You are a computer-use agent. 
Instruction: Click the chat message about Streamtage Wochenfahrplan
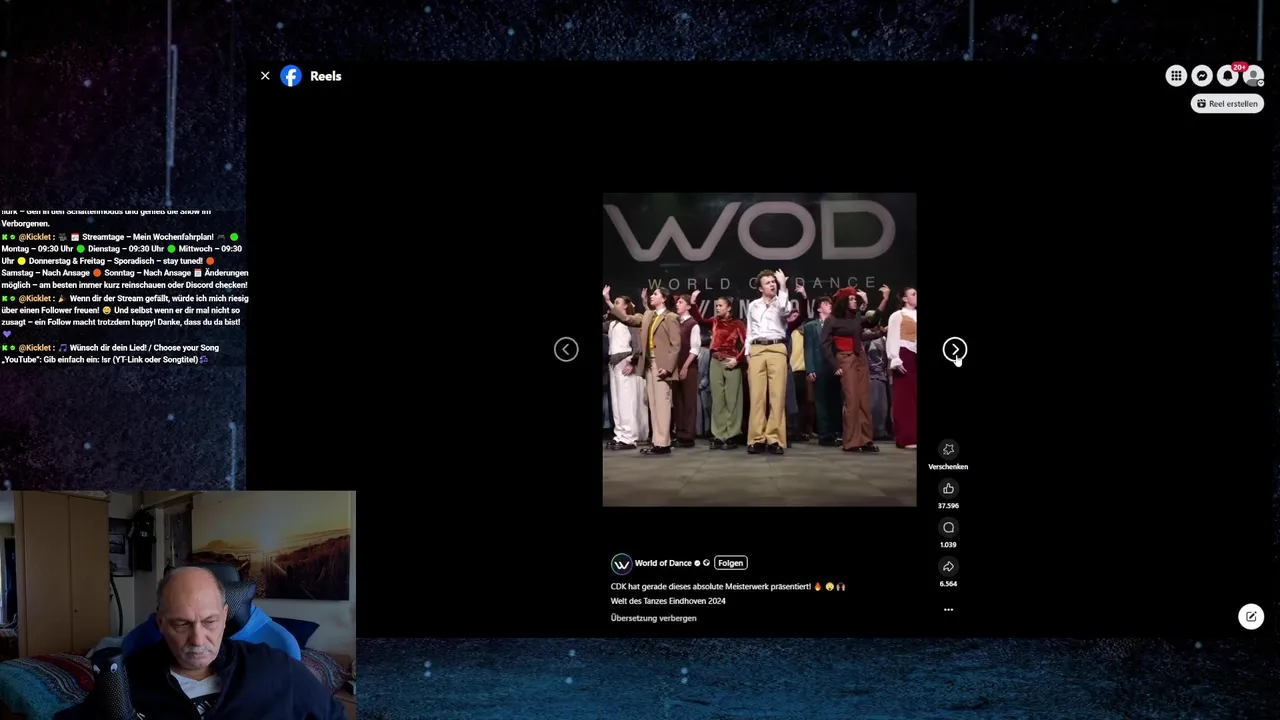click(124, 261)
